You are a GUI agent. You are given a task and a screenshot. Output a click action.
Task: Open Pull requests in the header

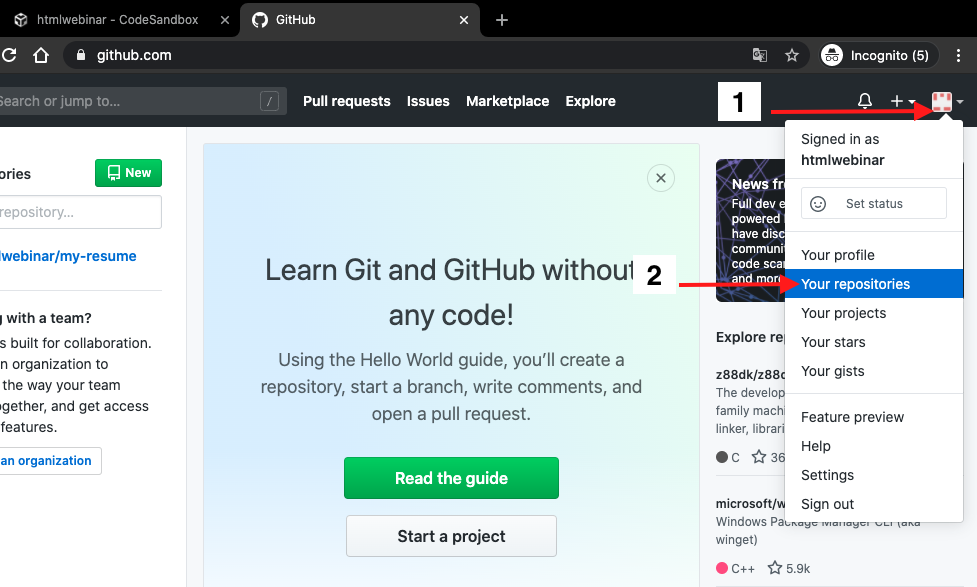coord(346,101)
